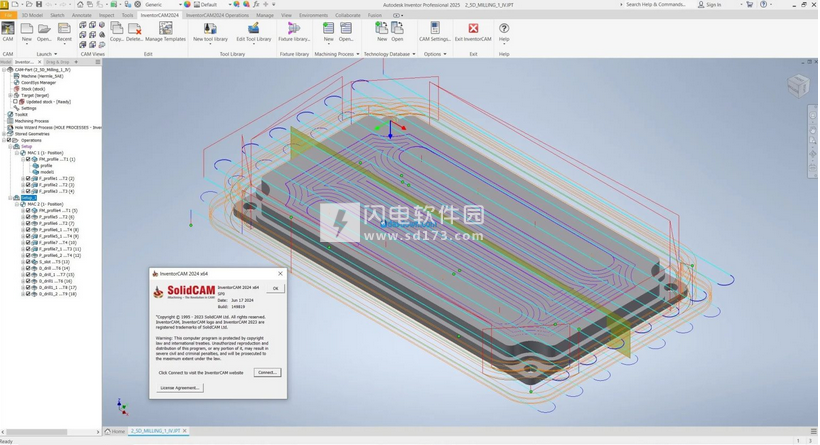Image resolution: width=820 pixels, height=445 pixels.
Task: Uncheck the FM_profile T1 (1) operation checkbox
Action: pos(28,159)
